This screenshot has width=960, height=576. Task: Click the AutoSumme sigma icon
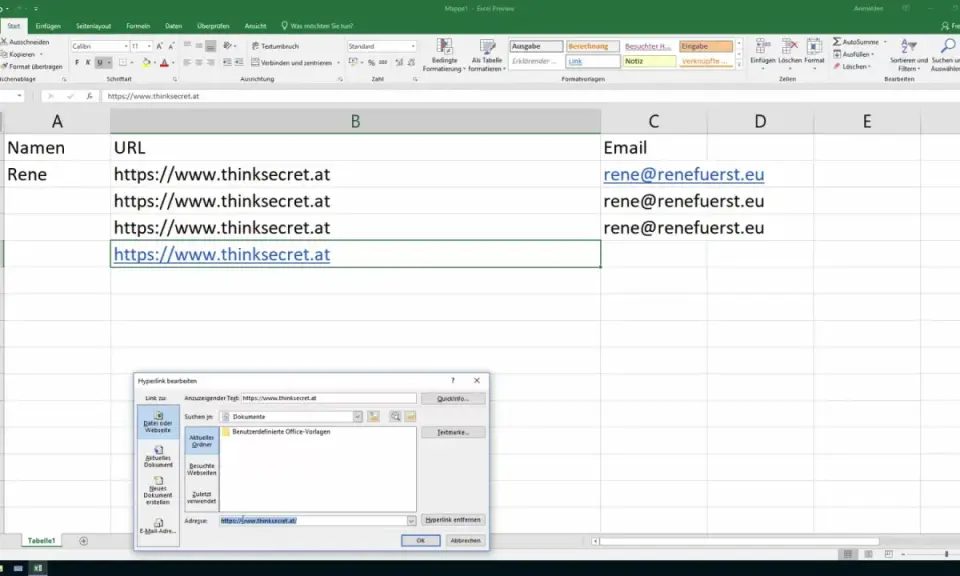837,42
